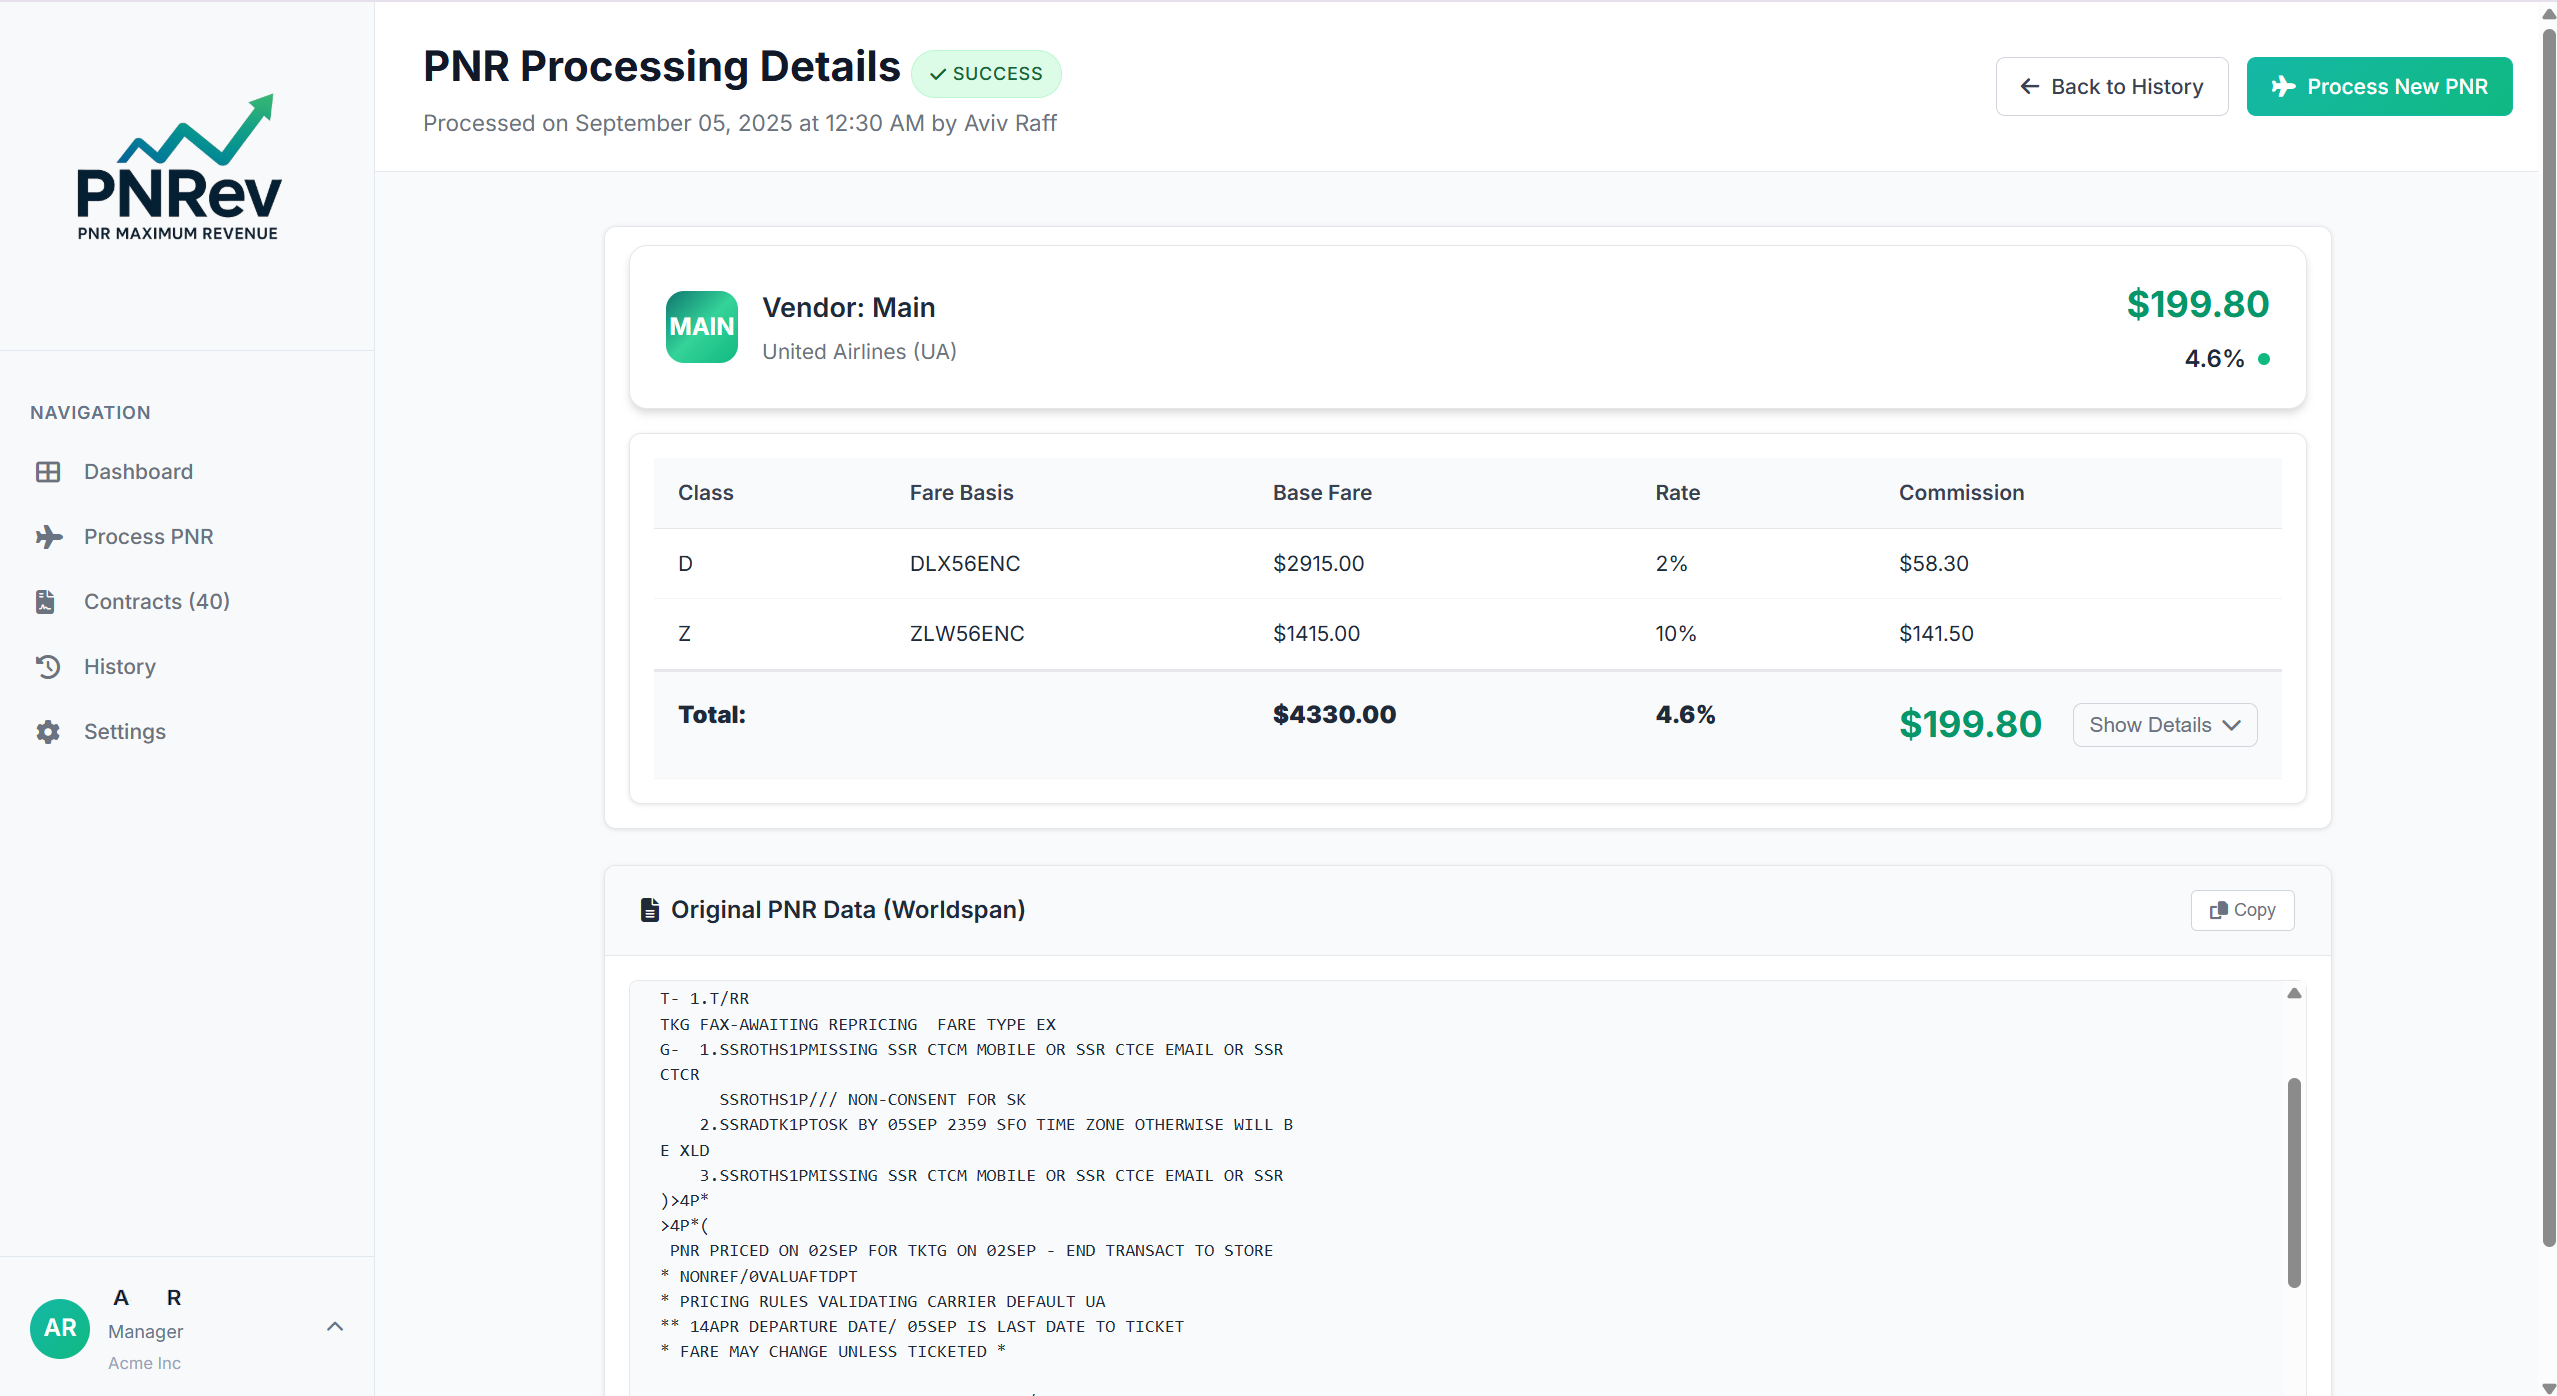Open the Contracts (40) menu item
Viewport: 2557px width, 1396px height.
click(157, 602)
